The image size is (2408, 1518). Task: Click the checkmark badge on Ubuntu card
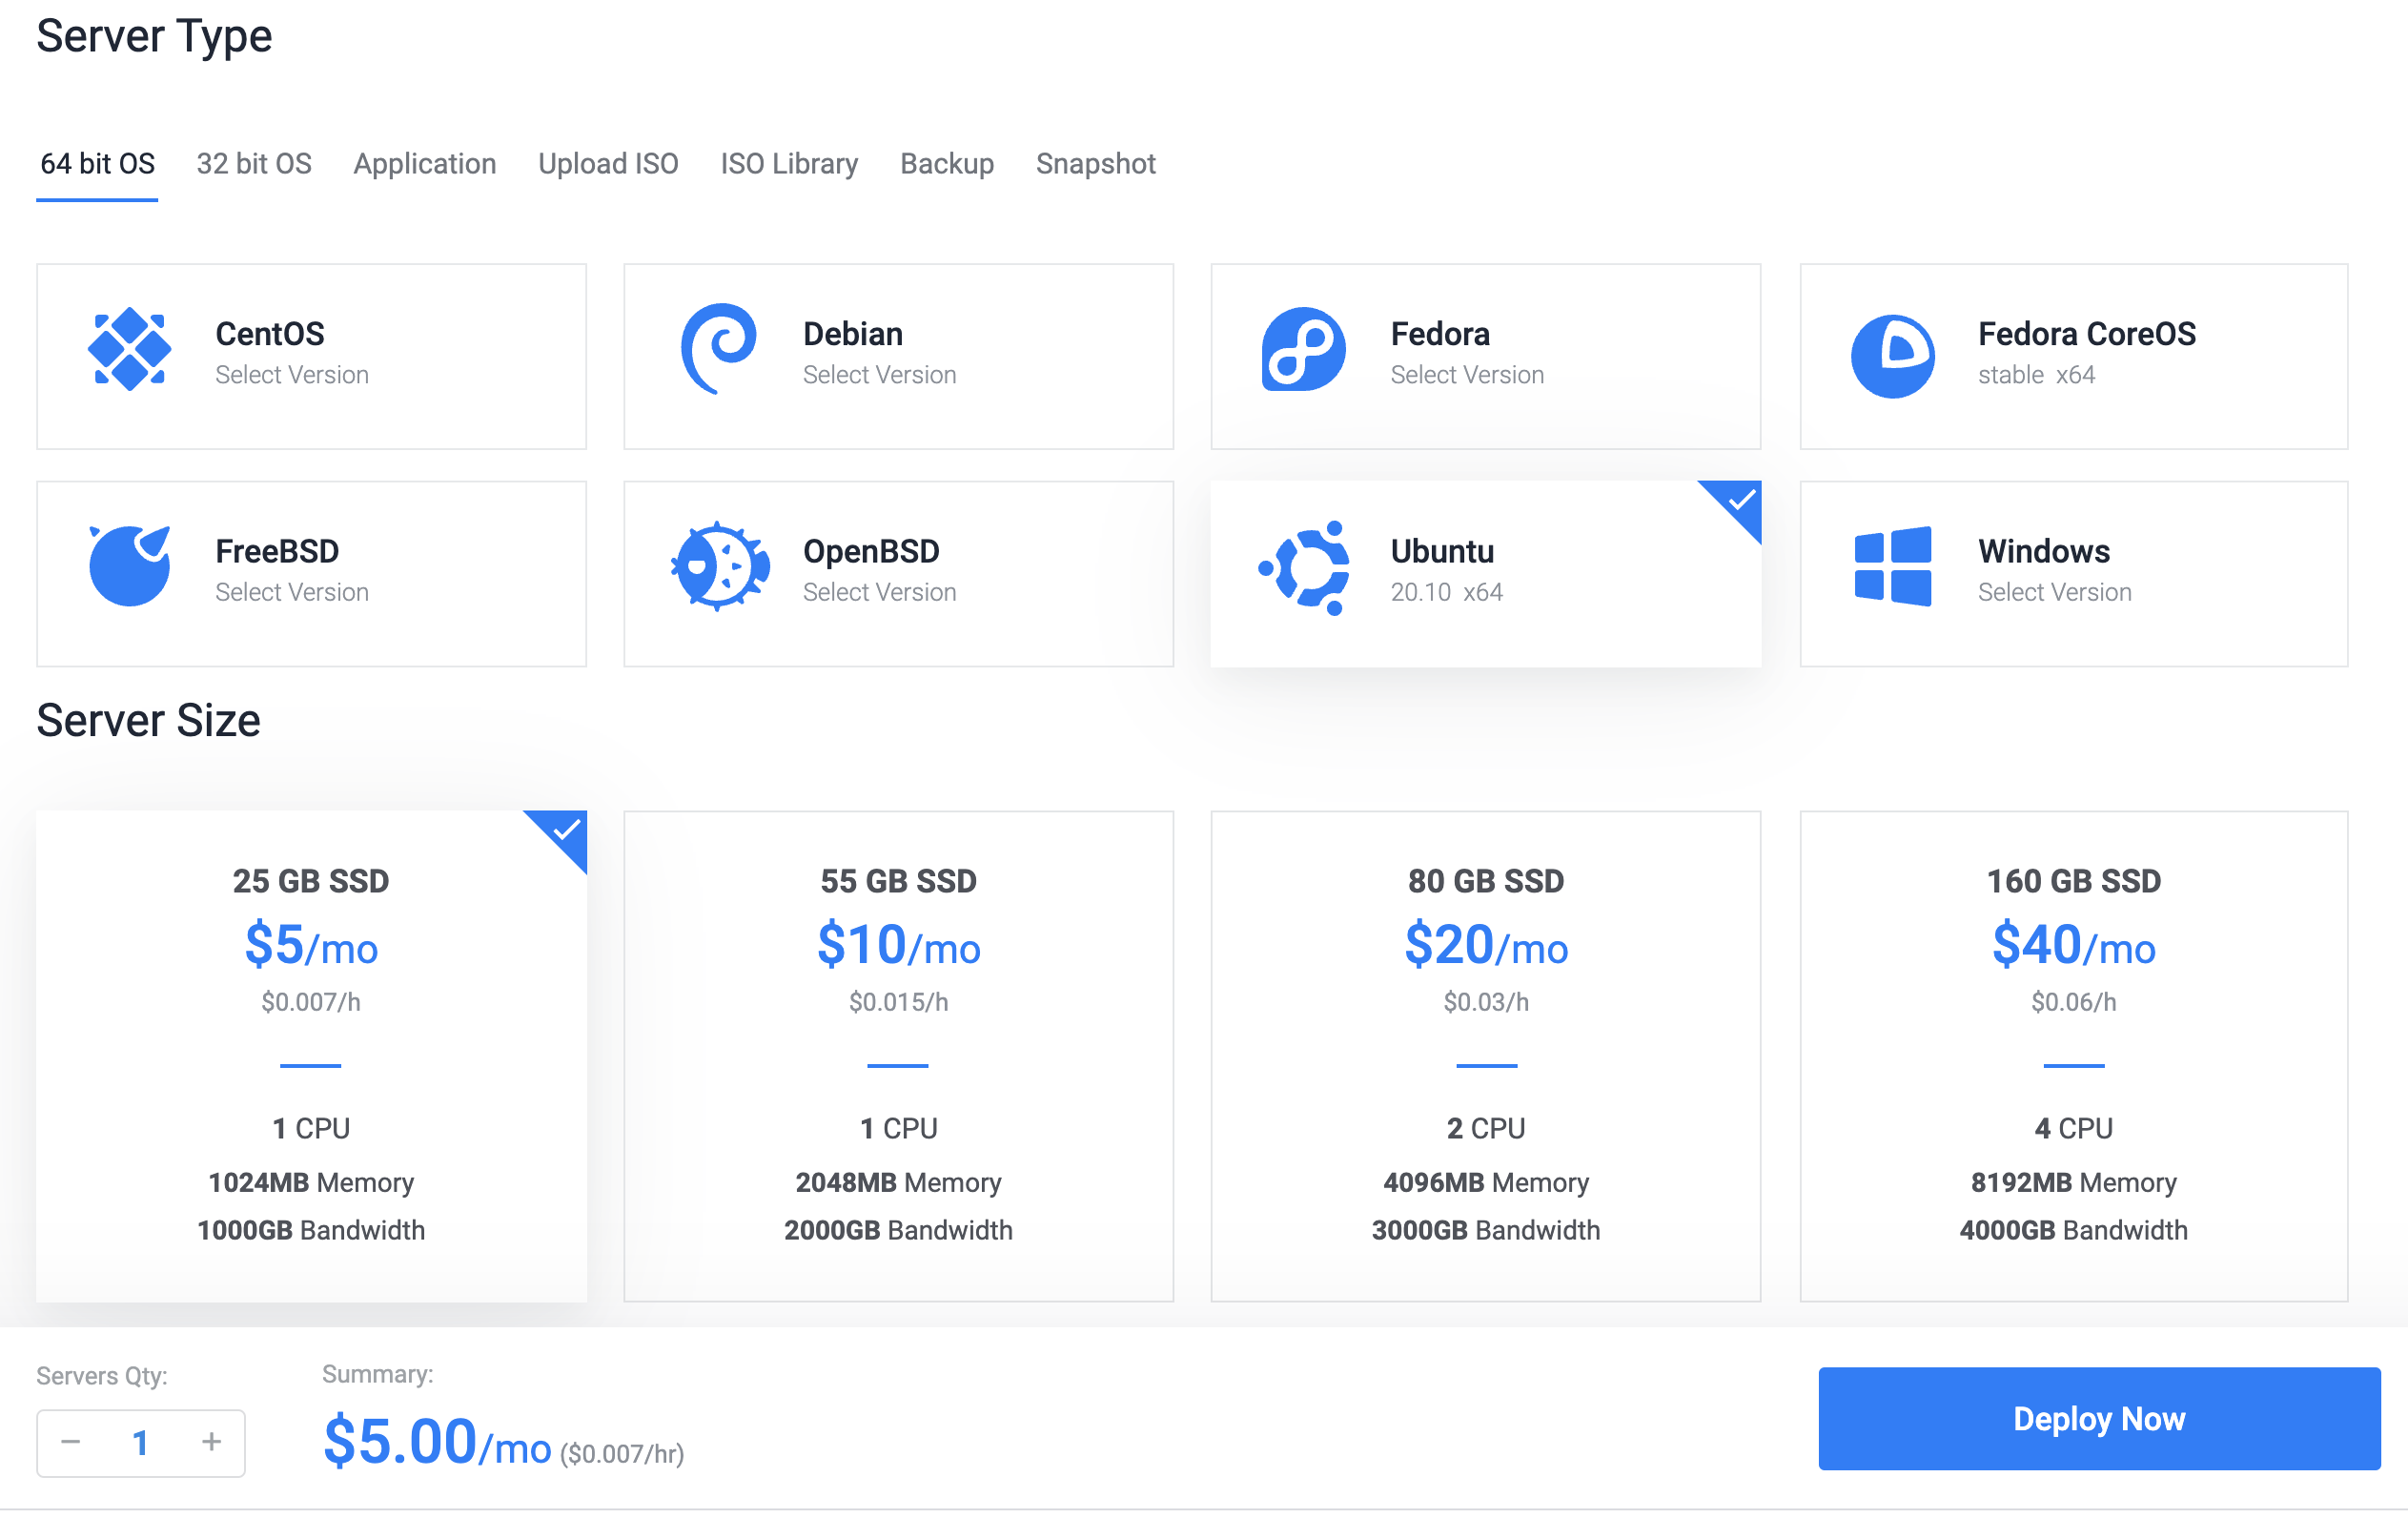pos(1739,503)
